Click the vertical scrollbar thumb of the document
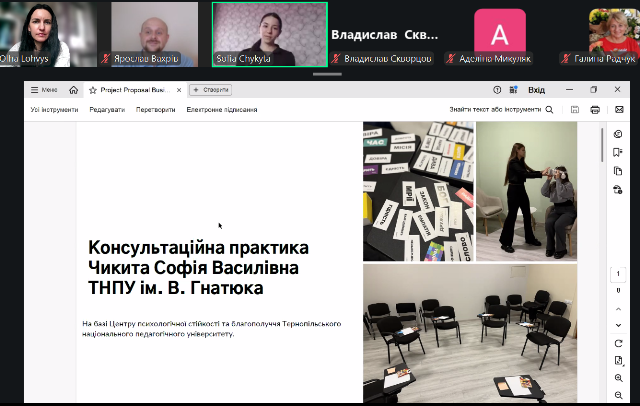Screen dimensions: 640x406 (x=602, y=145)
